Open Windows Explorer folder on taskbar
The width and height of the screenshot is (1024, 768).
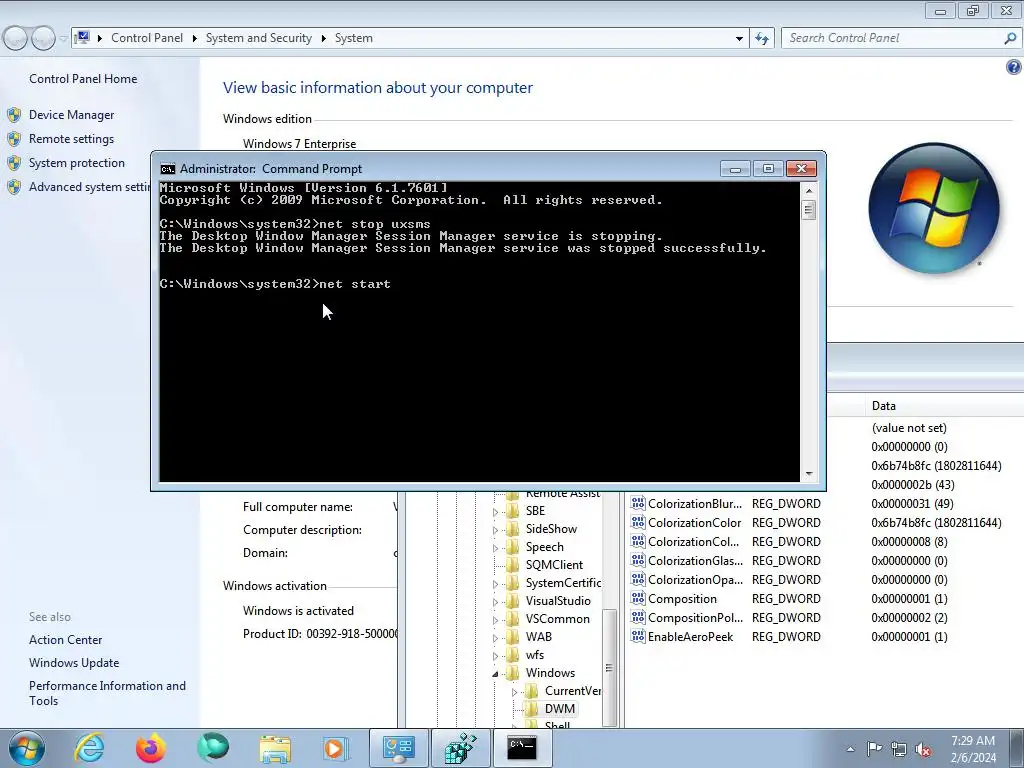[x=275, y=748]
